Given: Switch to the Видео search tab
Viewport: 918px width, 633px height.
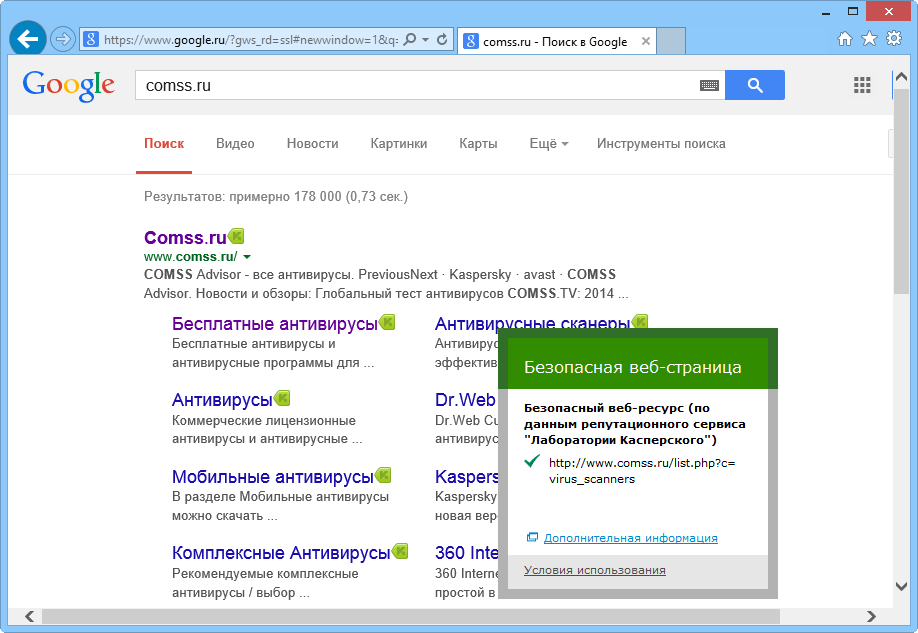Looking at the screenshot, I should (234, 143).
